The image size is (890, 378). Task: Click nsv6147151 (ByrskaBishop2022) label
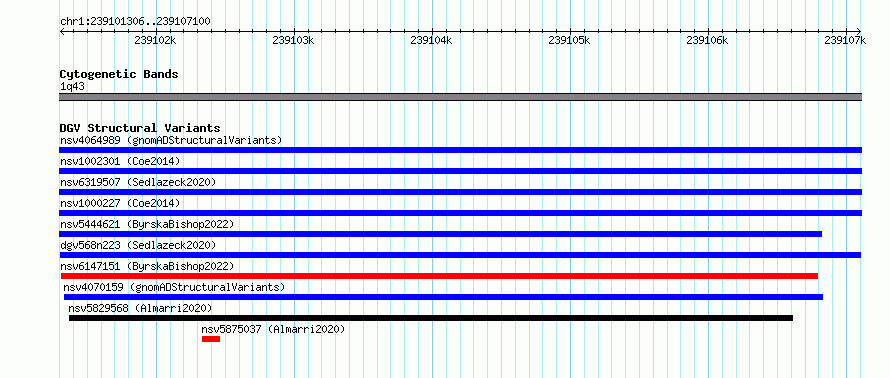tap(147, 266)
